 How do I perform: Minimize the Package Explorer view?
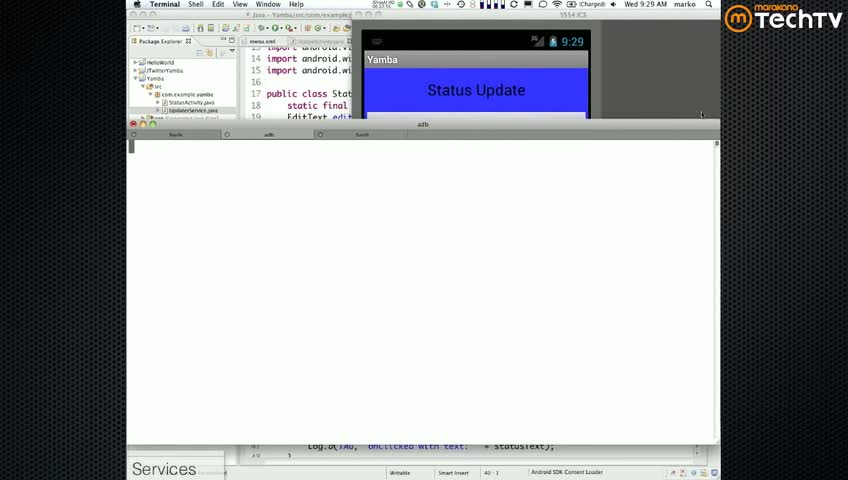coord(223,39)
